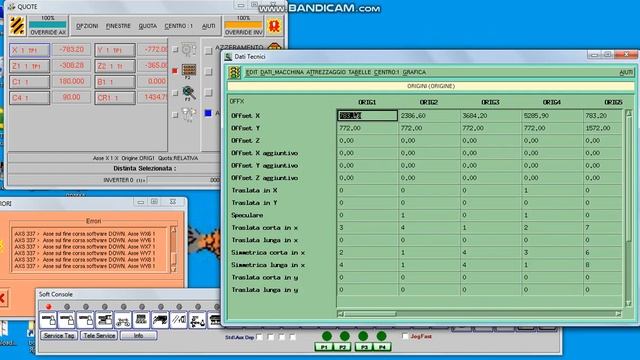This screenshot has width=640, height=360.
Task: Open the ATTREZZAGGIO menu
Action: coord(326,72)
